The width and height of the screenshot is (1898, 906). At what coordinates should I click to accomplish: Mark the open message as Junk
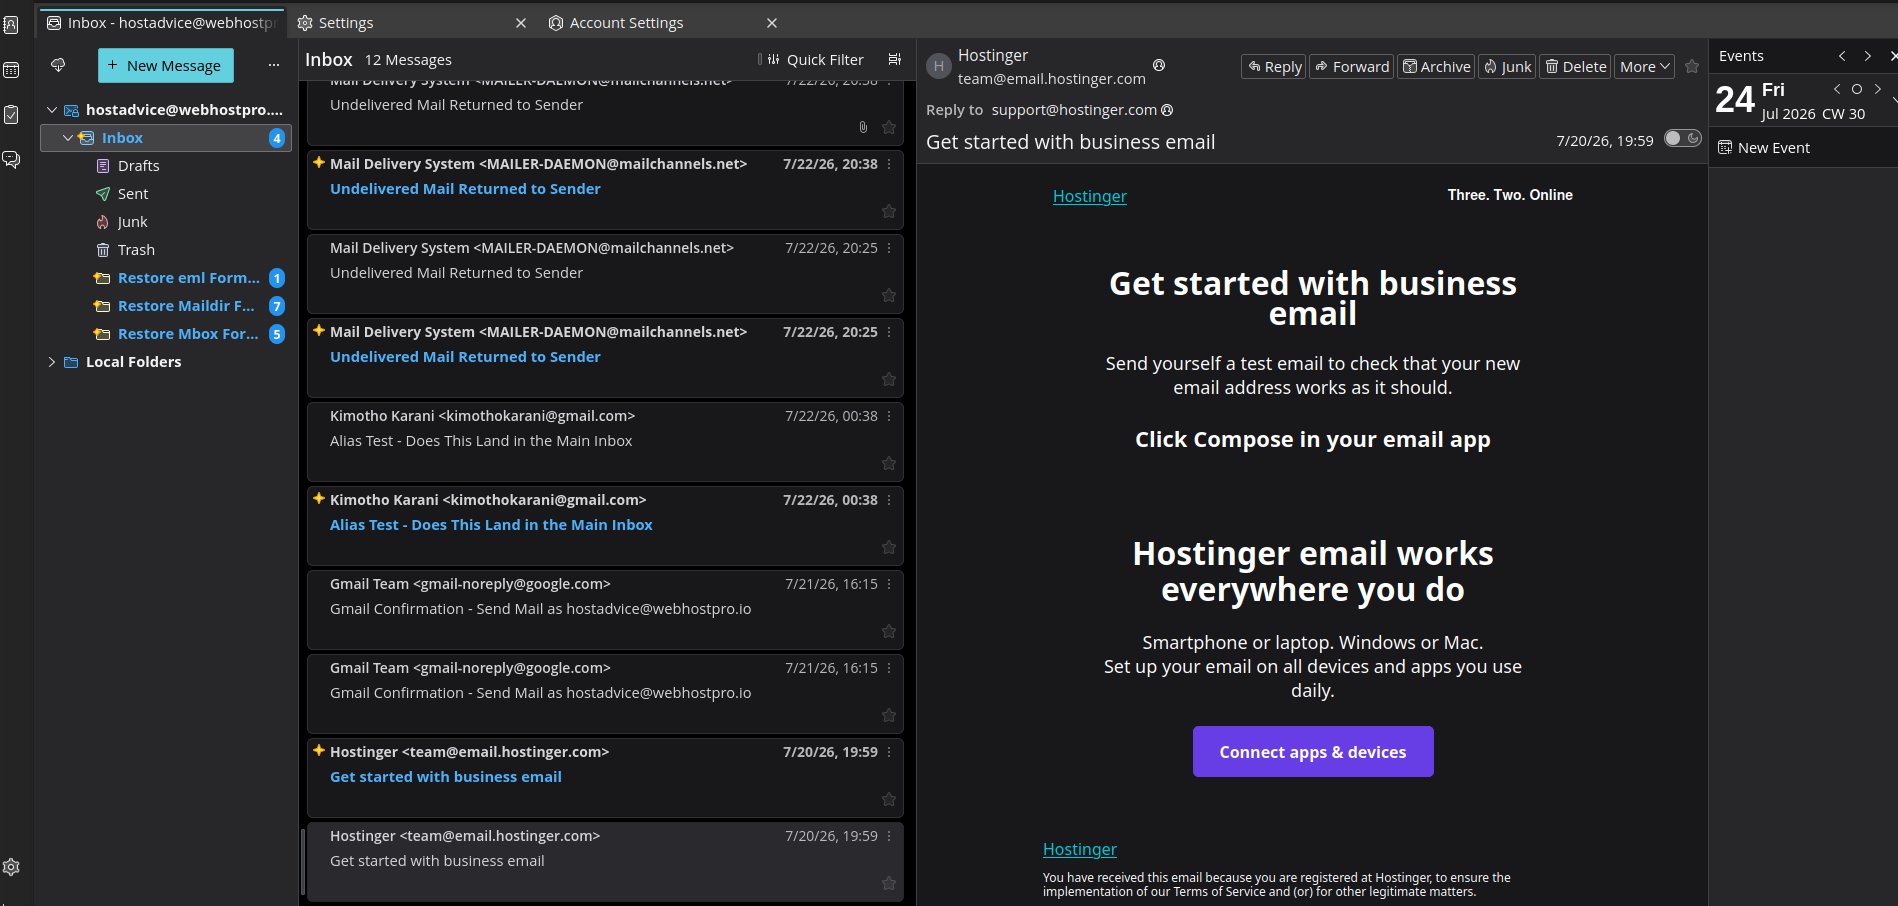point(1507,66)
